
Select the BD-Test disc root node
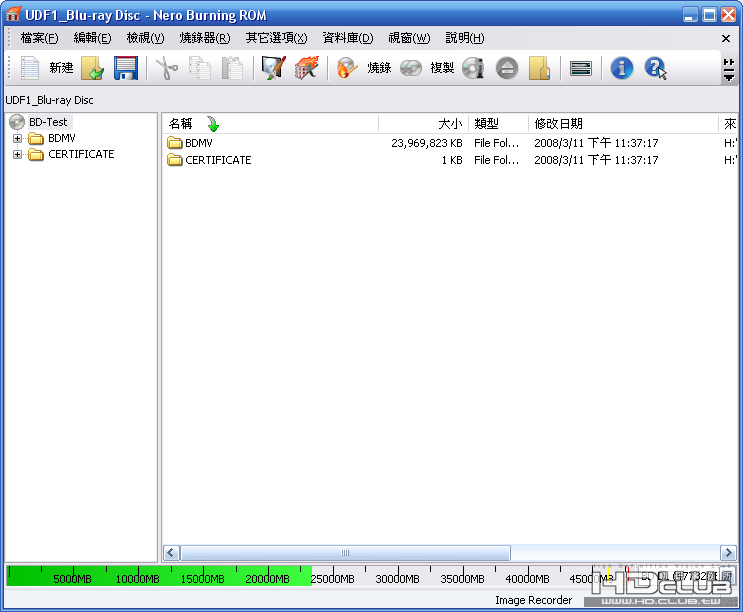point(48,122)
